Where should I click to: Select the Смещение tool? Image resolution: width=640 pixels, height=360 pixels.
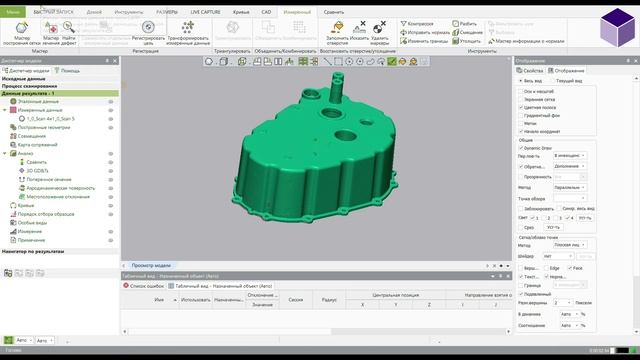(467, 32)
